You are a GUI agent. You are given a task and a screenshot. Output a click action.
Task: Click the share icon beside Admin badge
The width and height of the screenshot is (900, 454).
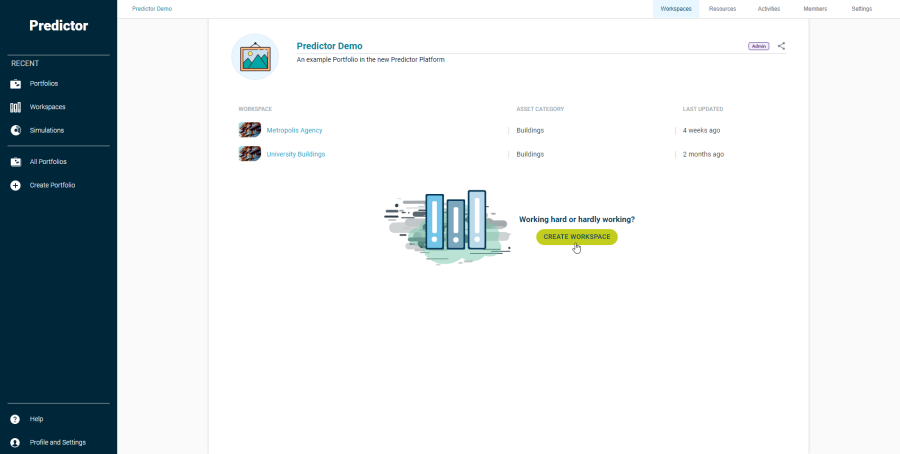pyautogui.click(x=781, y=46)
